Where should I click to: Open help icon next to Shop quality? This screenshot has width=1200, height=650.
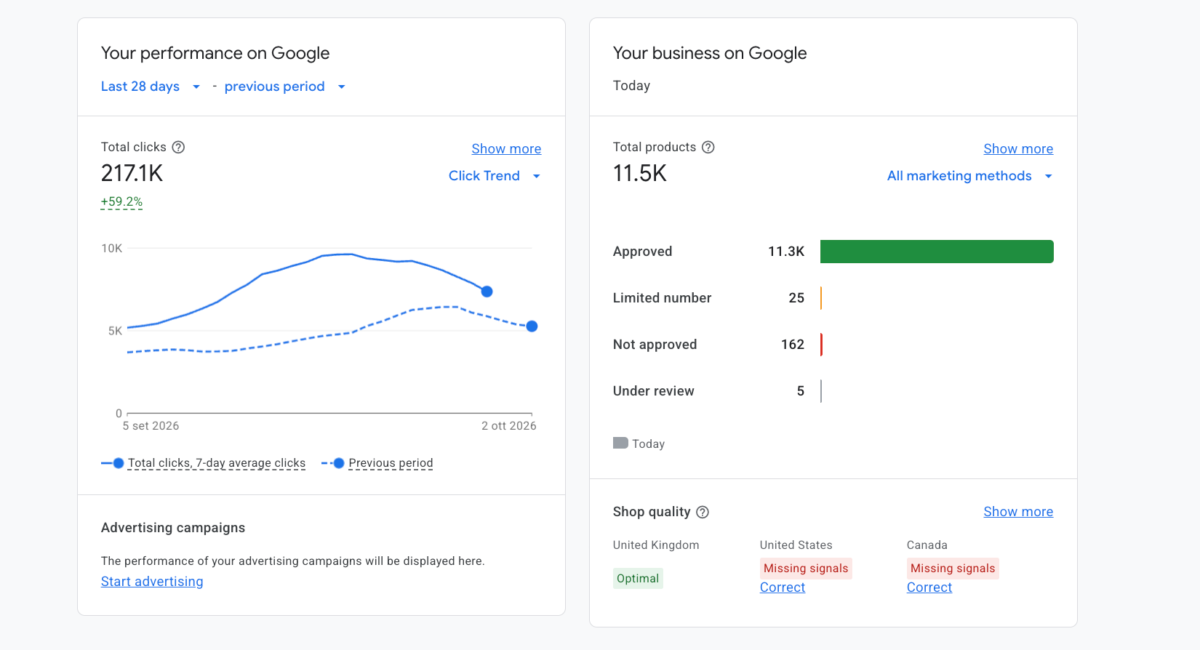[x=702, y=512]
